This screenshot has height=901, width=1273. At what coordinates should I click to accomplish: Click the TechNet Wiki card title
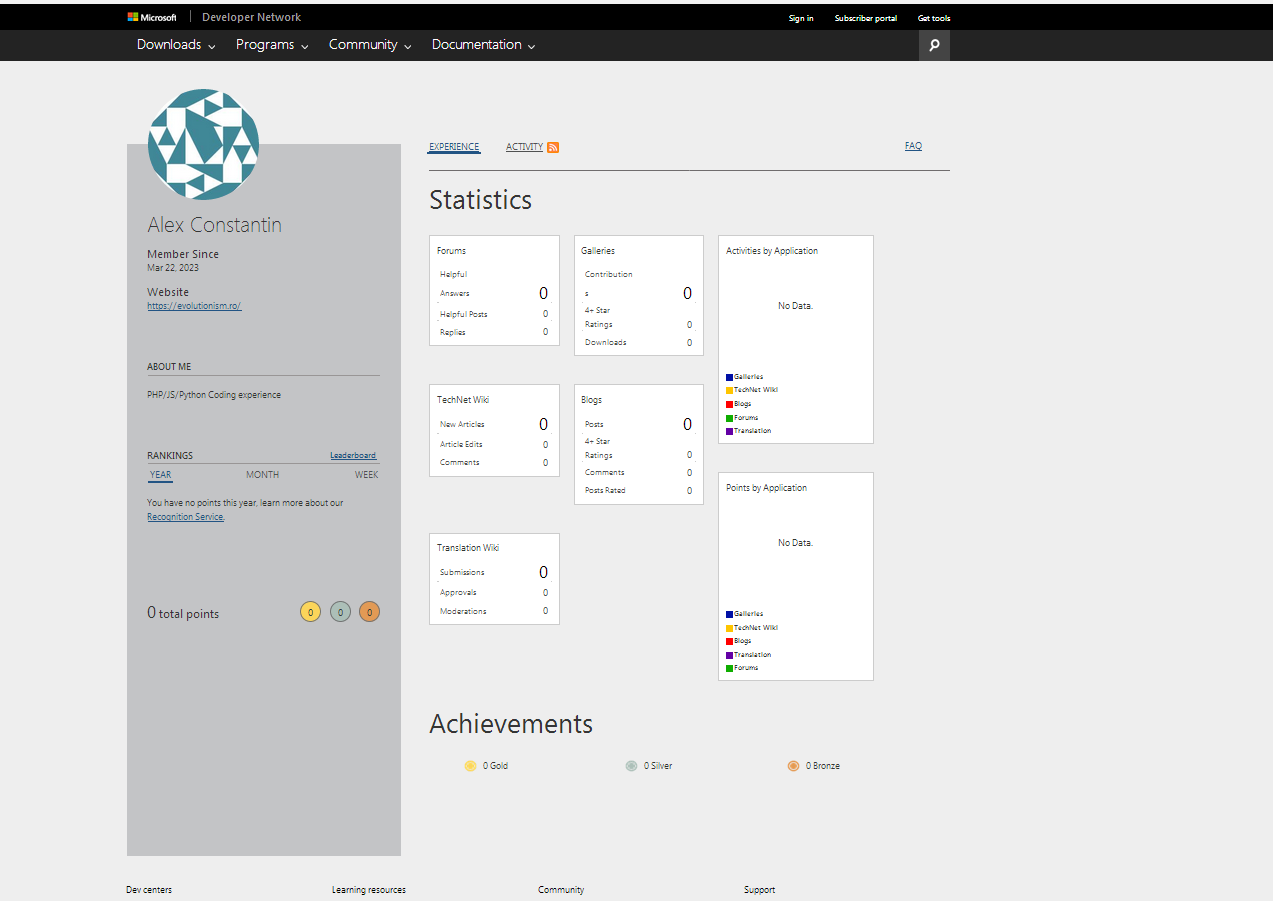[x=463, y=400]
